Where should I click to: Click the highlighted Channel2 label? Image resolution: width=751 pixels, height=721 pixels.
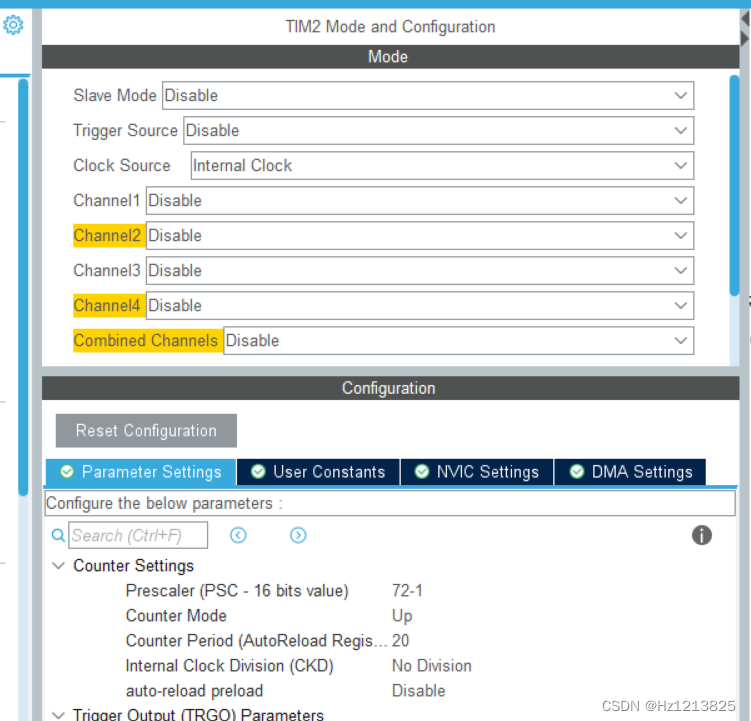[x=109, y=236]
